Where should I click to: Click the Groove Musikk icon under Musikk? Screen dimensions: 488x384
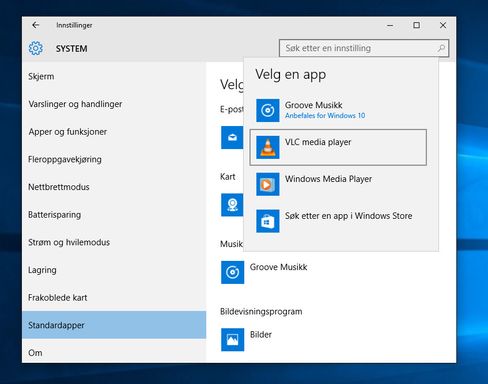(x=232, y=272)
